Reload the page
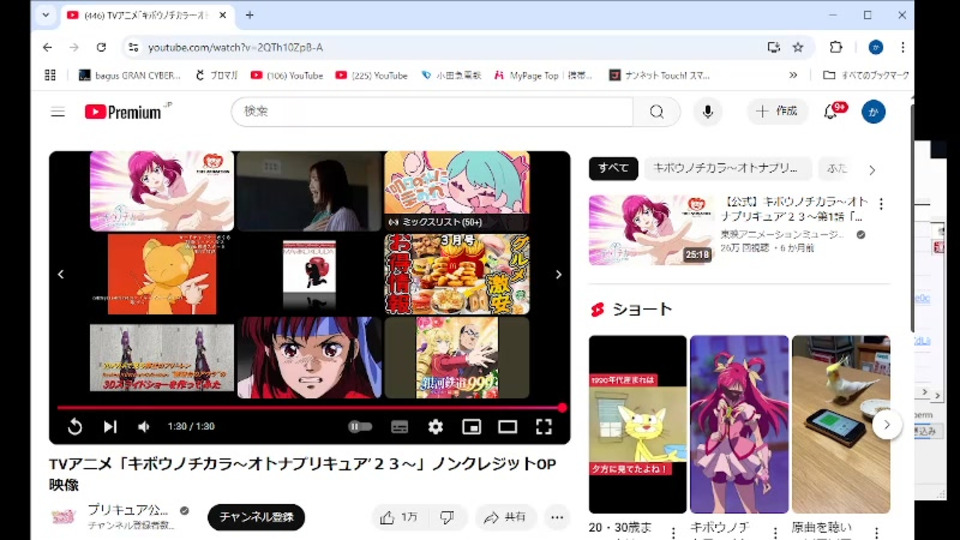The height and width of the screenshot is (540, 960). tap(101, 47)
